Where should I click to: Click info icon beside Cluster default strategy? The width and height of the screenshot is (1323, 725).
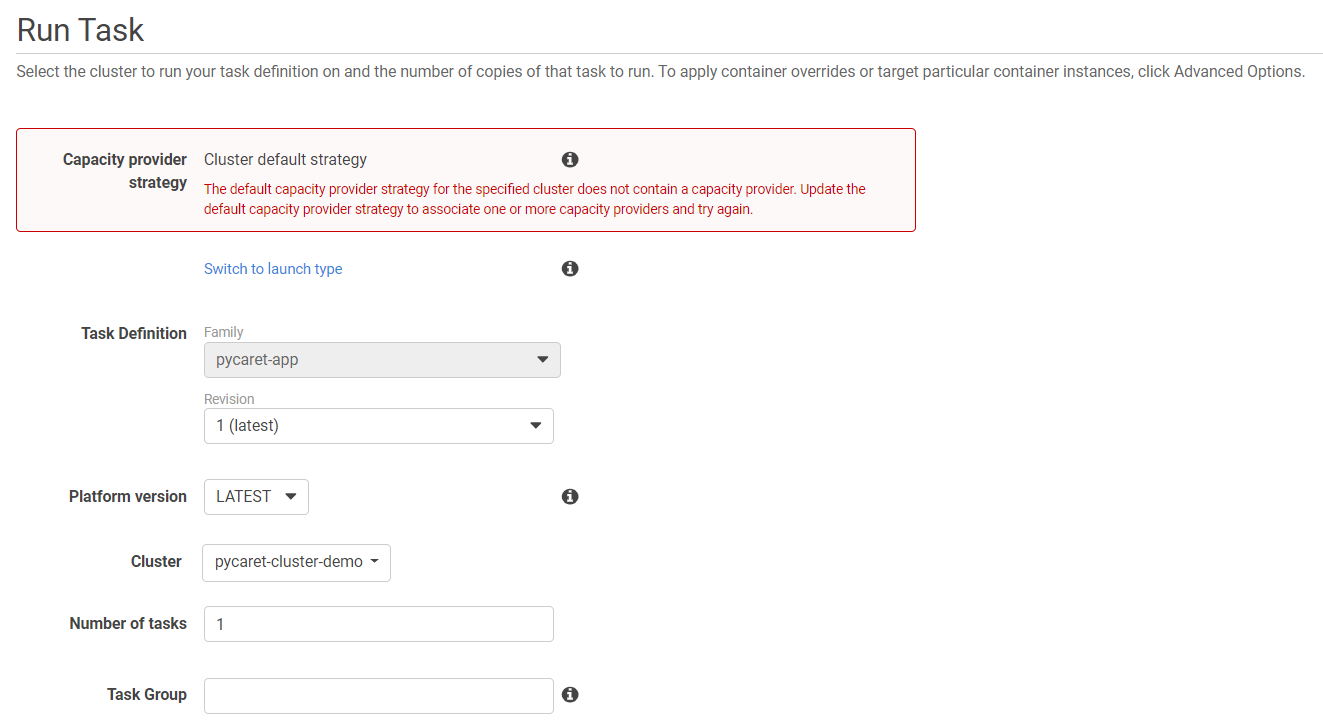570,160
